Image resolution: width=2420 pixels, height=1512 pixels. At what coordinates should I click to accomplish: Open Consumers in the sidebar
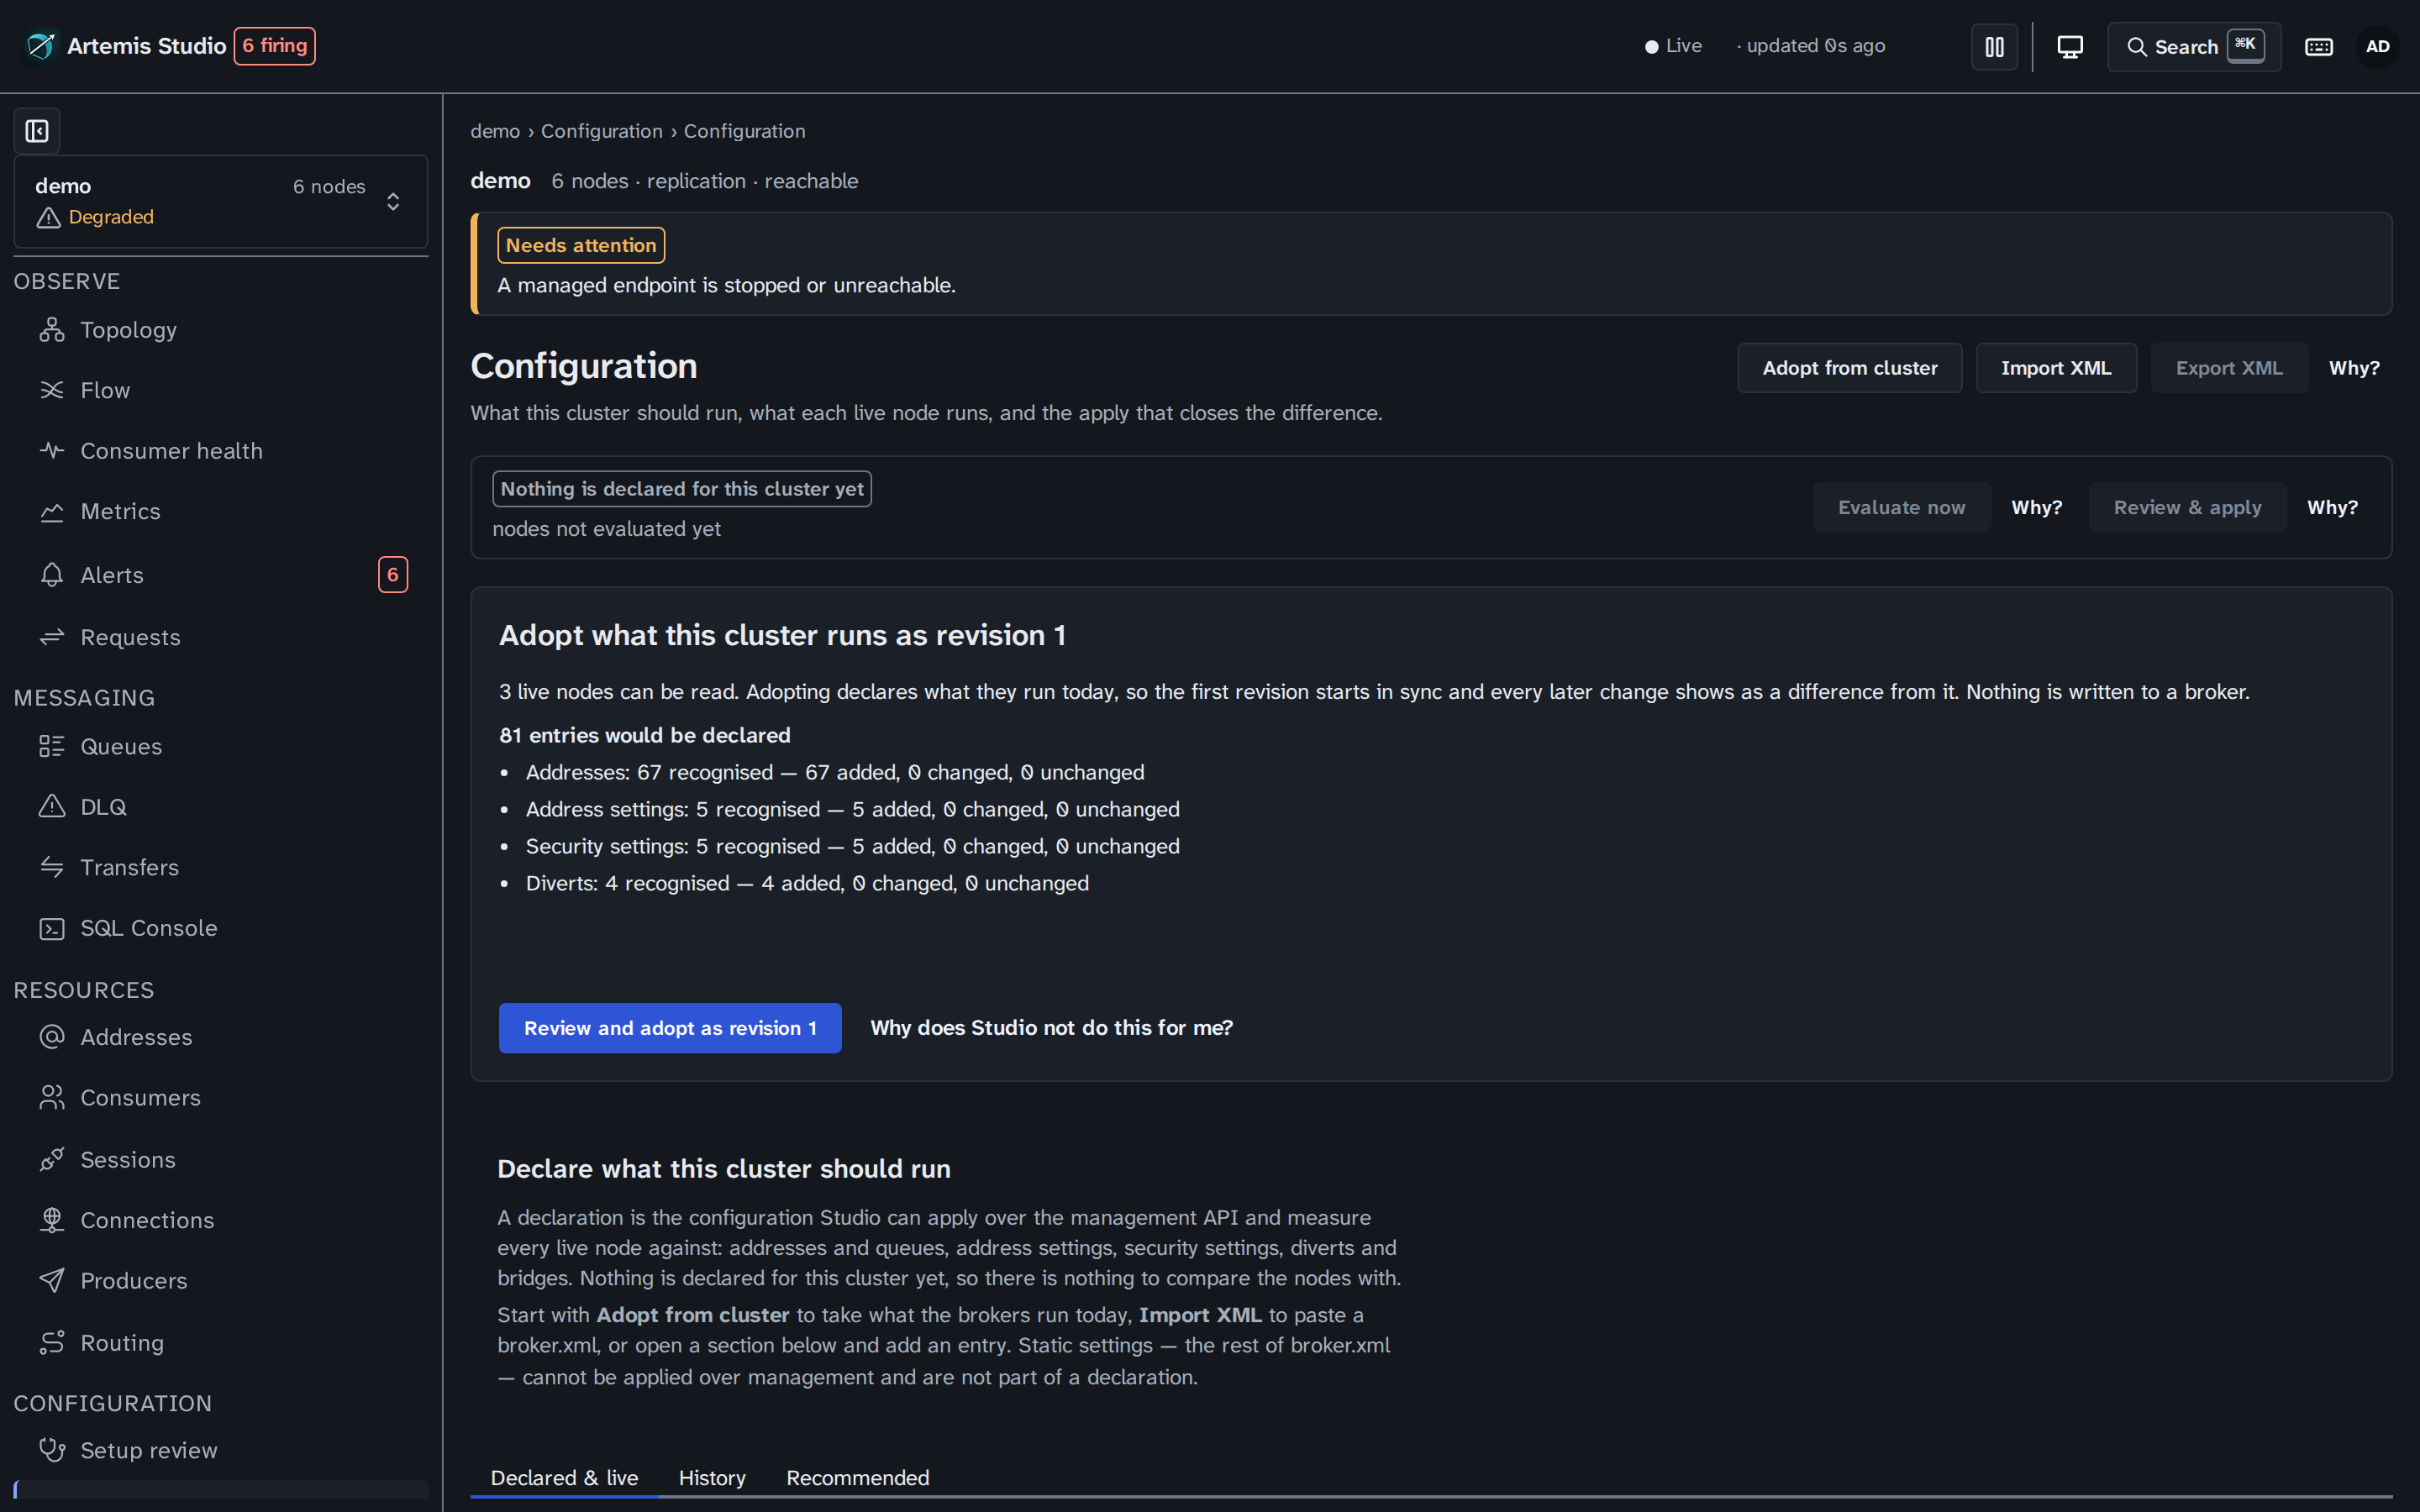click(x=220, y=1098)
